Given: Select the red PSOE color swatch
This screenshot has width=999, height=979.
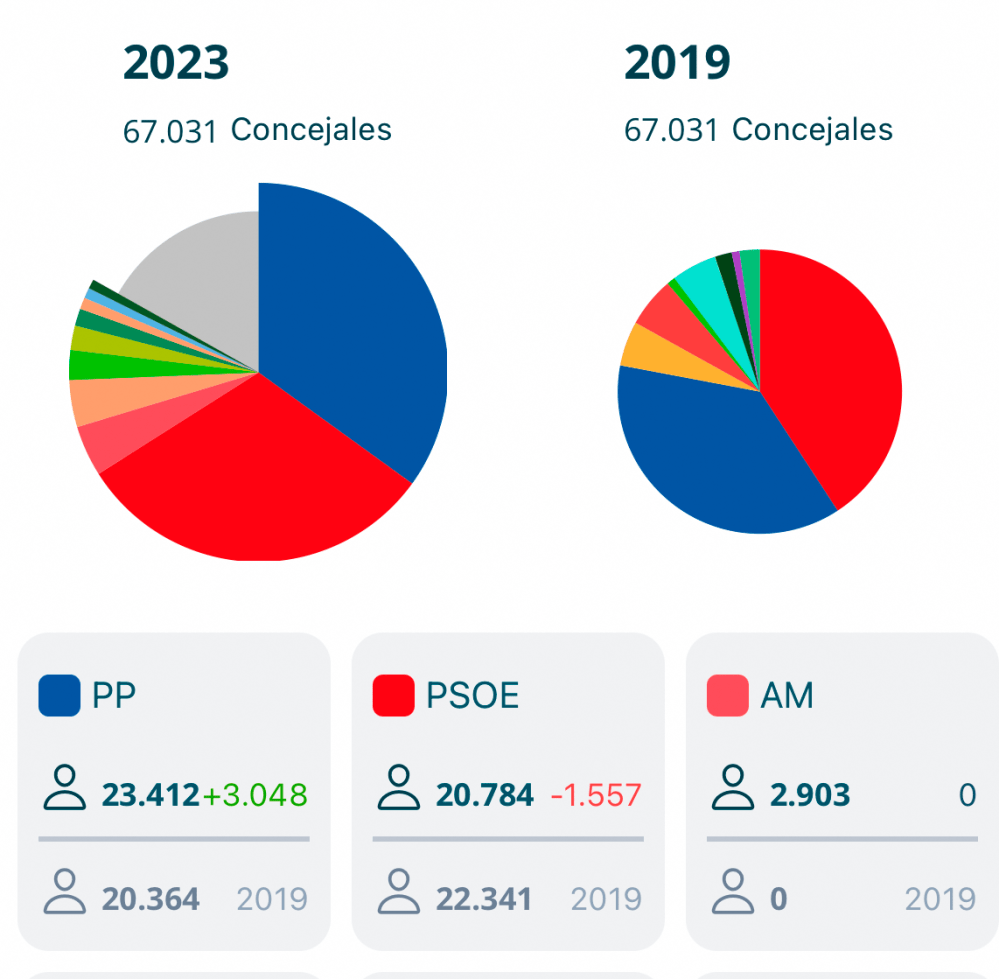Looking at the screenshot, I should point(393,696).
